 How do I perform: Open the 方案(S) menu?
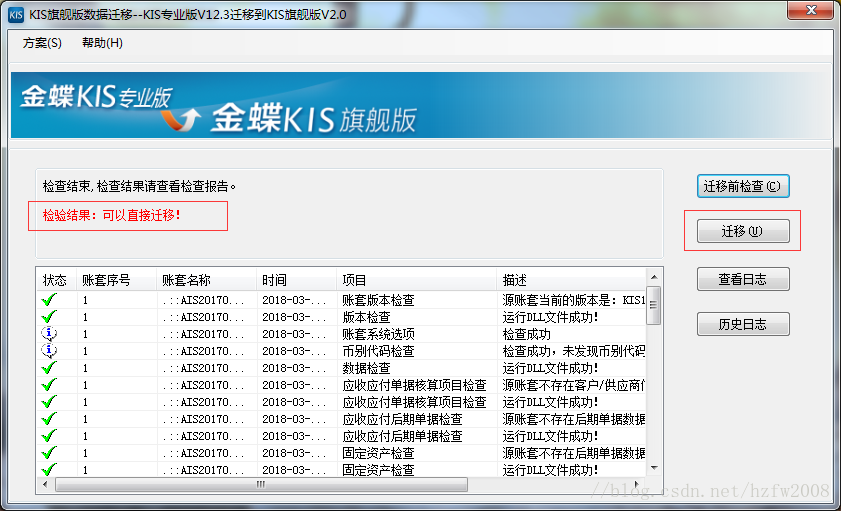point(42,43)
